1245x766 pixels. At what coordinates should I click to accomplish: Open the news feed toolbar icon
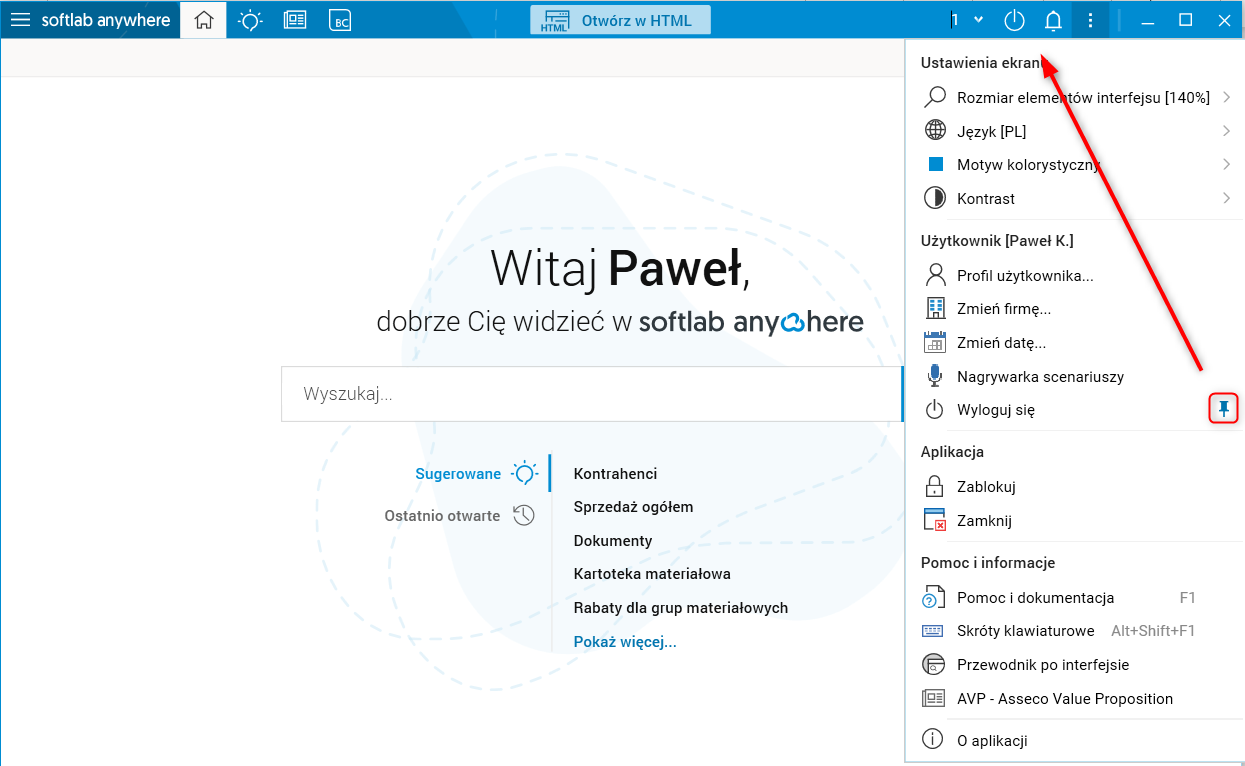pos(295,20)
